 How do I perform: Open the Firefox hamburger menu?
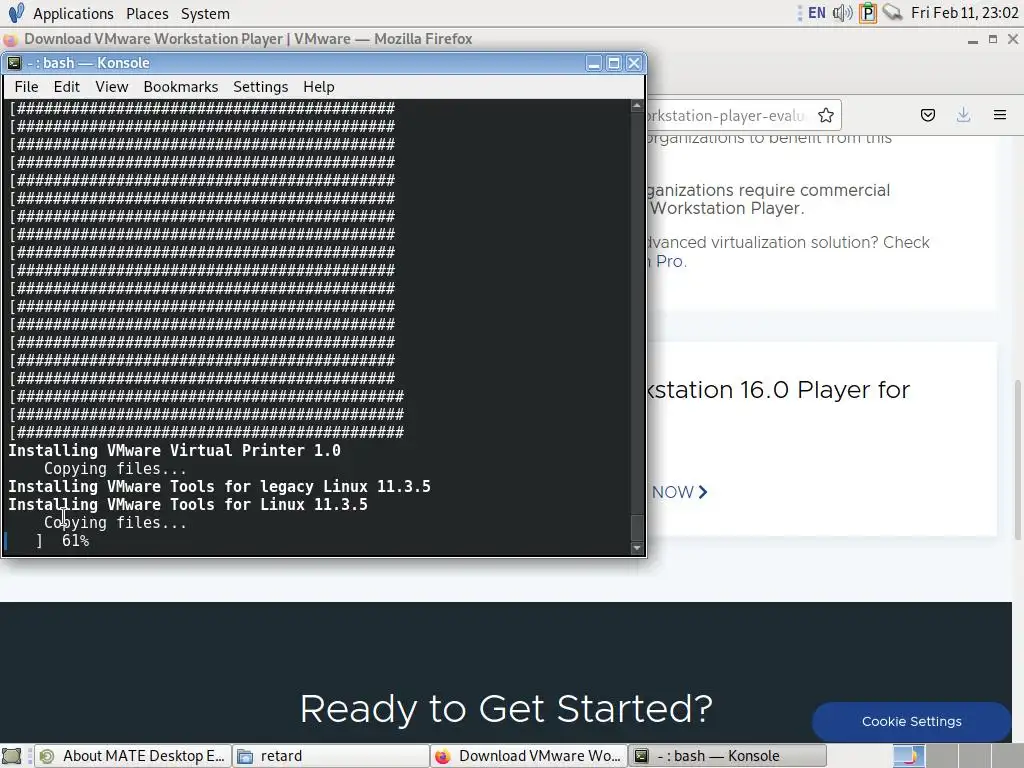pyautogui.click(x=1000, y=116)
